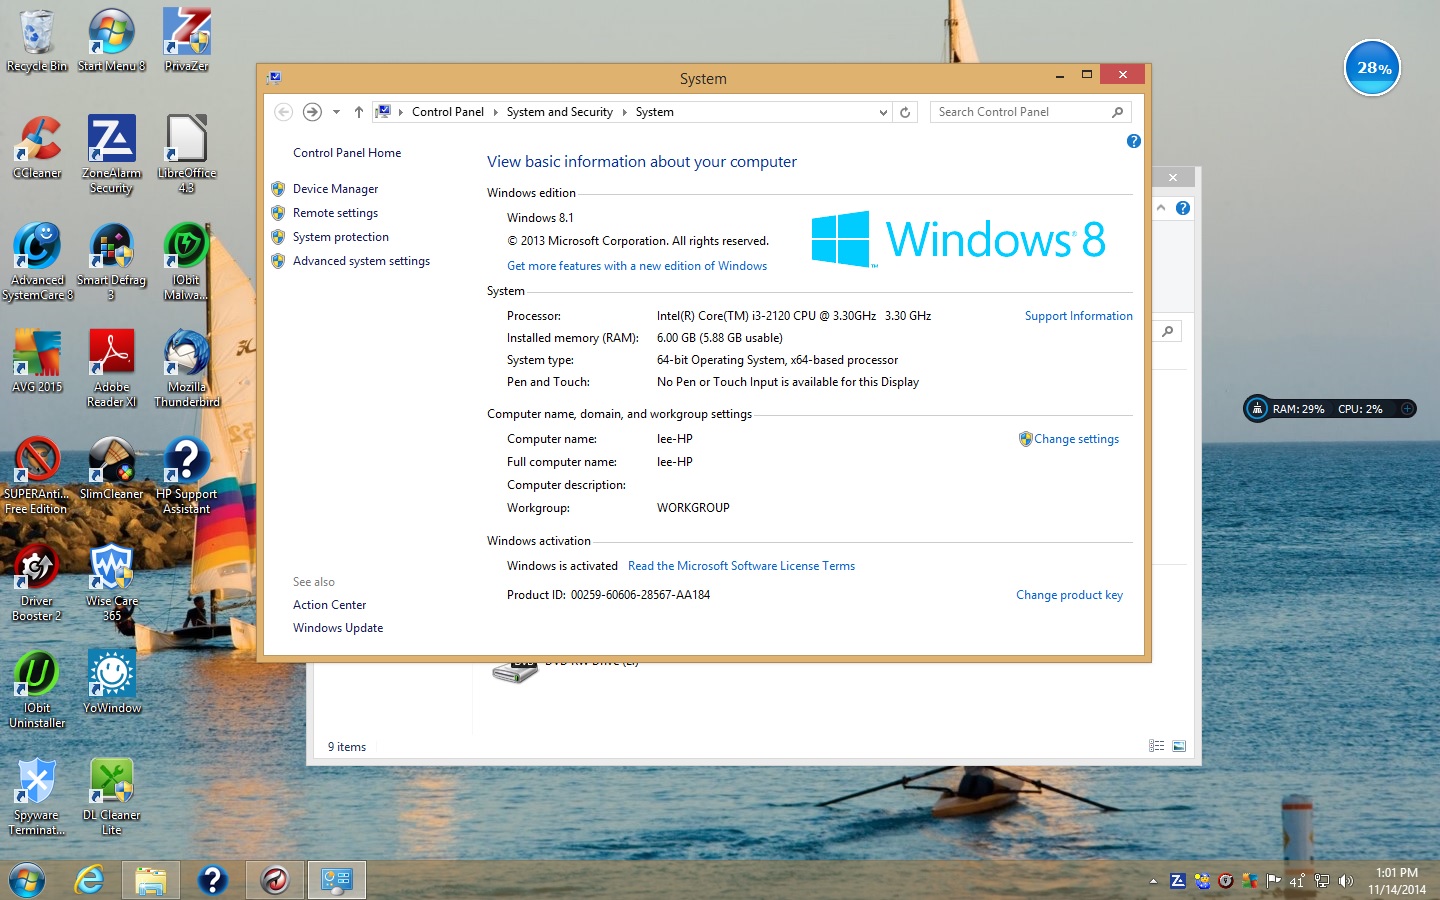Show hidden system tray icons

1153,881
